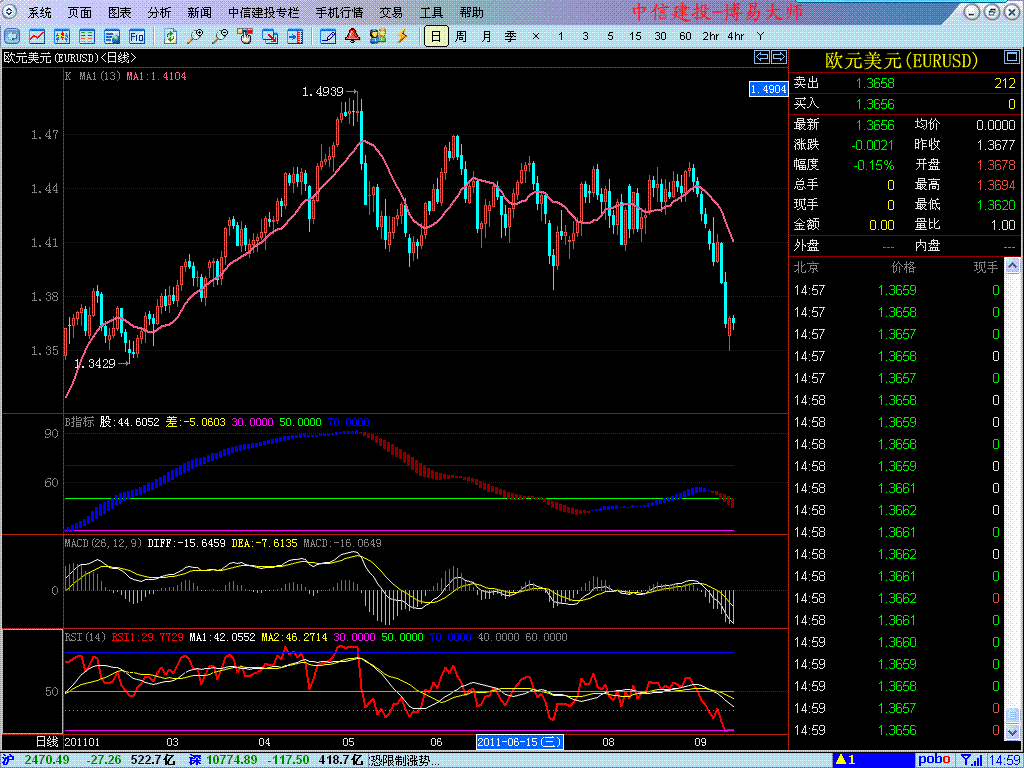The height and width of the screenshot is (768, 1024).
Task: Open the 系统 menu
Action: [40, 12]
